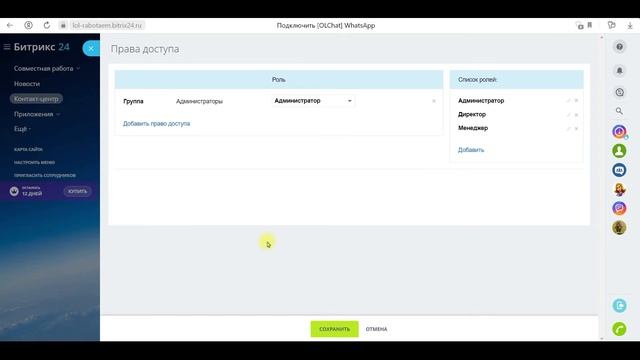
Task: Focus the lol-rabotaem.bitrix24.ru address field
Action: [107, 25]
